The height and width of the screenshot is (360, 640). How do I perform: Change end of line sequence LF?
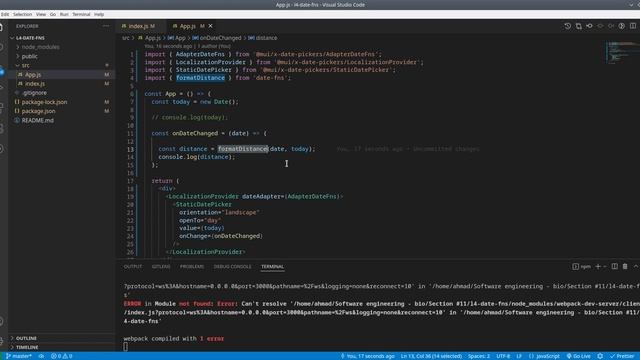point(519,356)
